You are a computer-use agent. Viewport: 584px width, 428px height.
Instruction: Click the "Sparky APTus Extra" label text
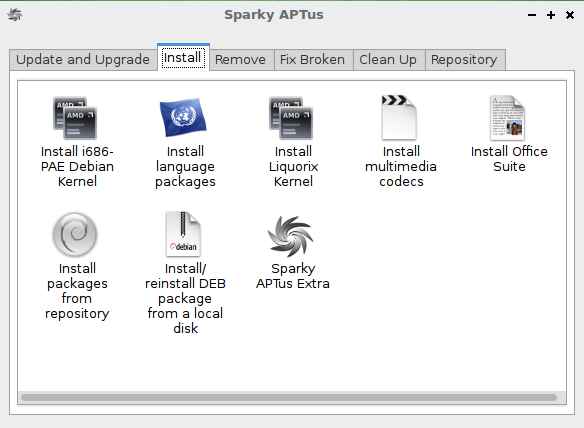click(293, 276)
